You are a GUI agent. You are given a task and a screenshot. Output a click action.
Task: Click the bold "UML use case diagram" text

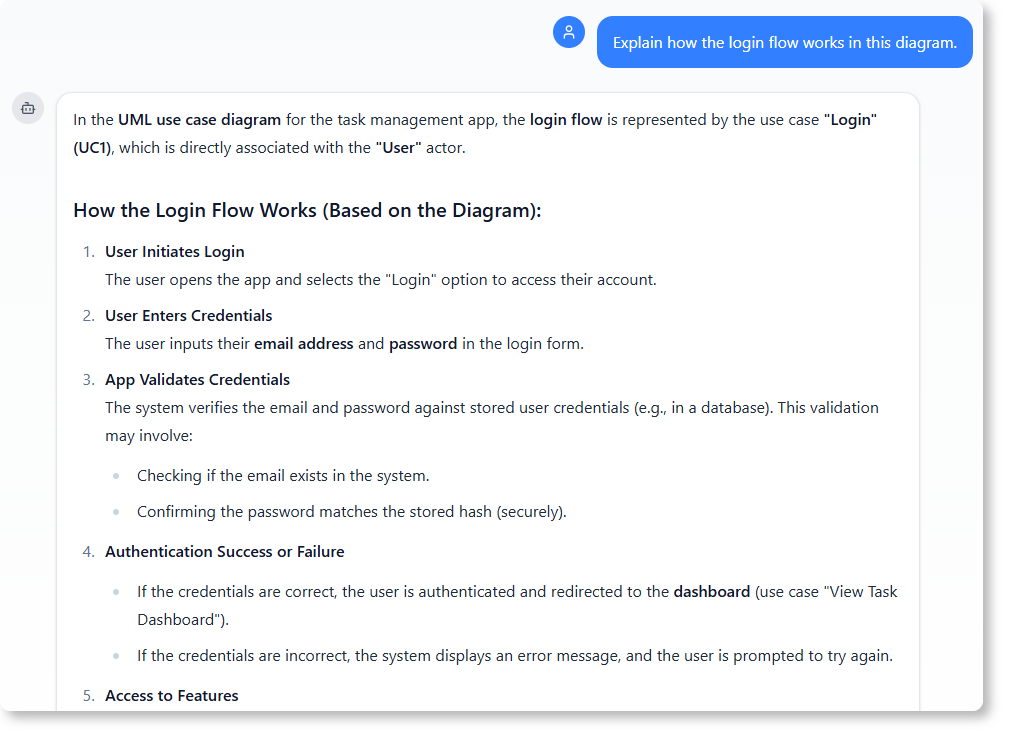tap(199, 120)
